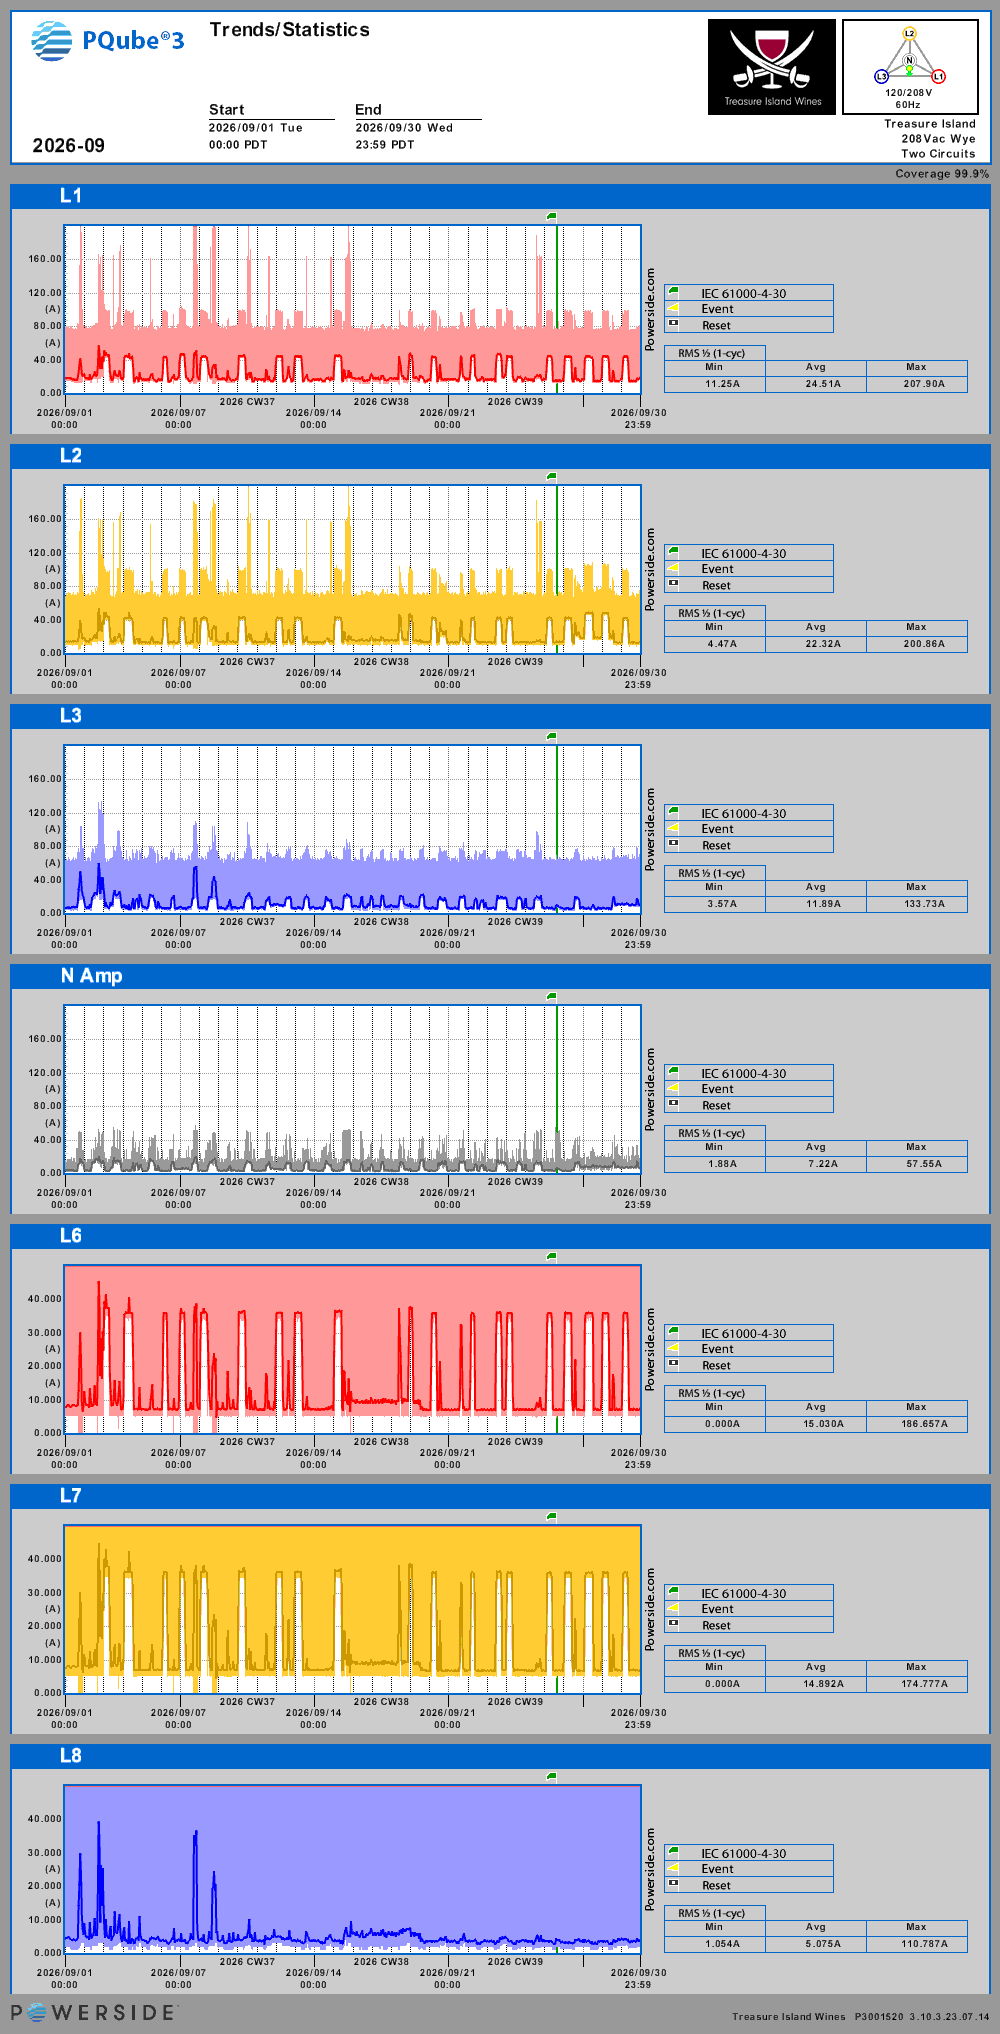The height and width of the screenshot is (2034, 1000).
Task: Click the L6 Max value 186.657A
Action: pos(923,1424)
